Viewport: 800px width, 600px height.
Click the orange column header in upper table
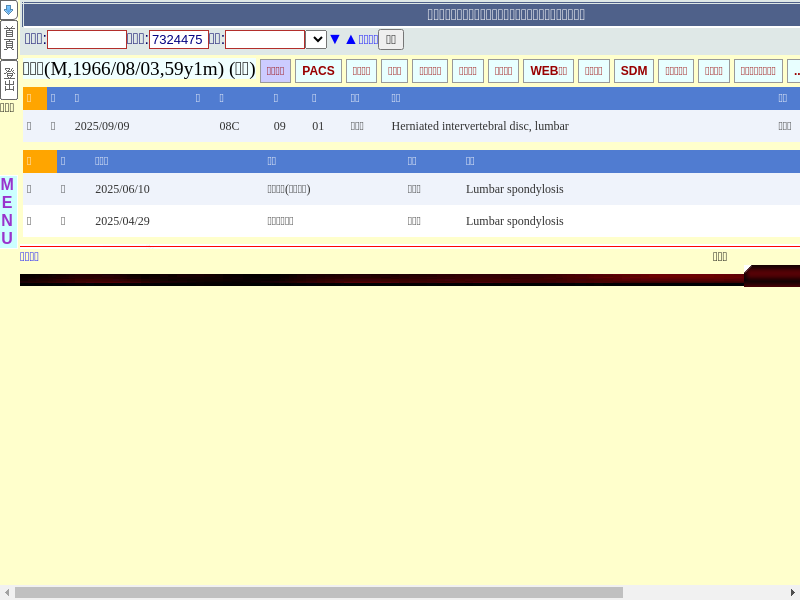34,98
